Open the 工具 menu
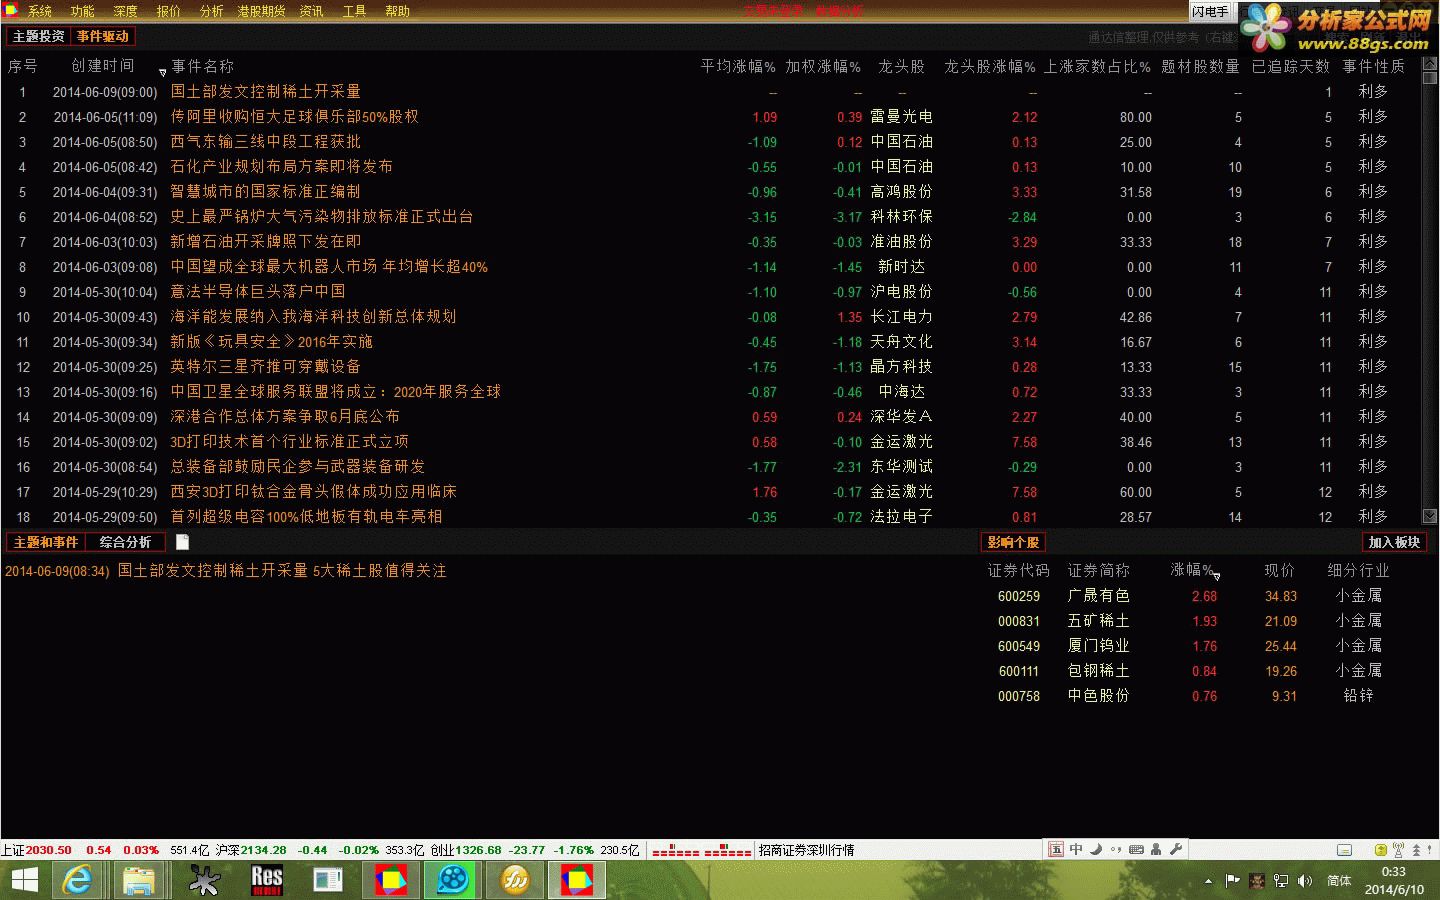This screenshot has height=900, width=1440. (354, 11)
